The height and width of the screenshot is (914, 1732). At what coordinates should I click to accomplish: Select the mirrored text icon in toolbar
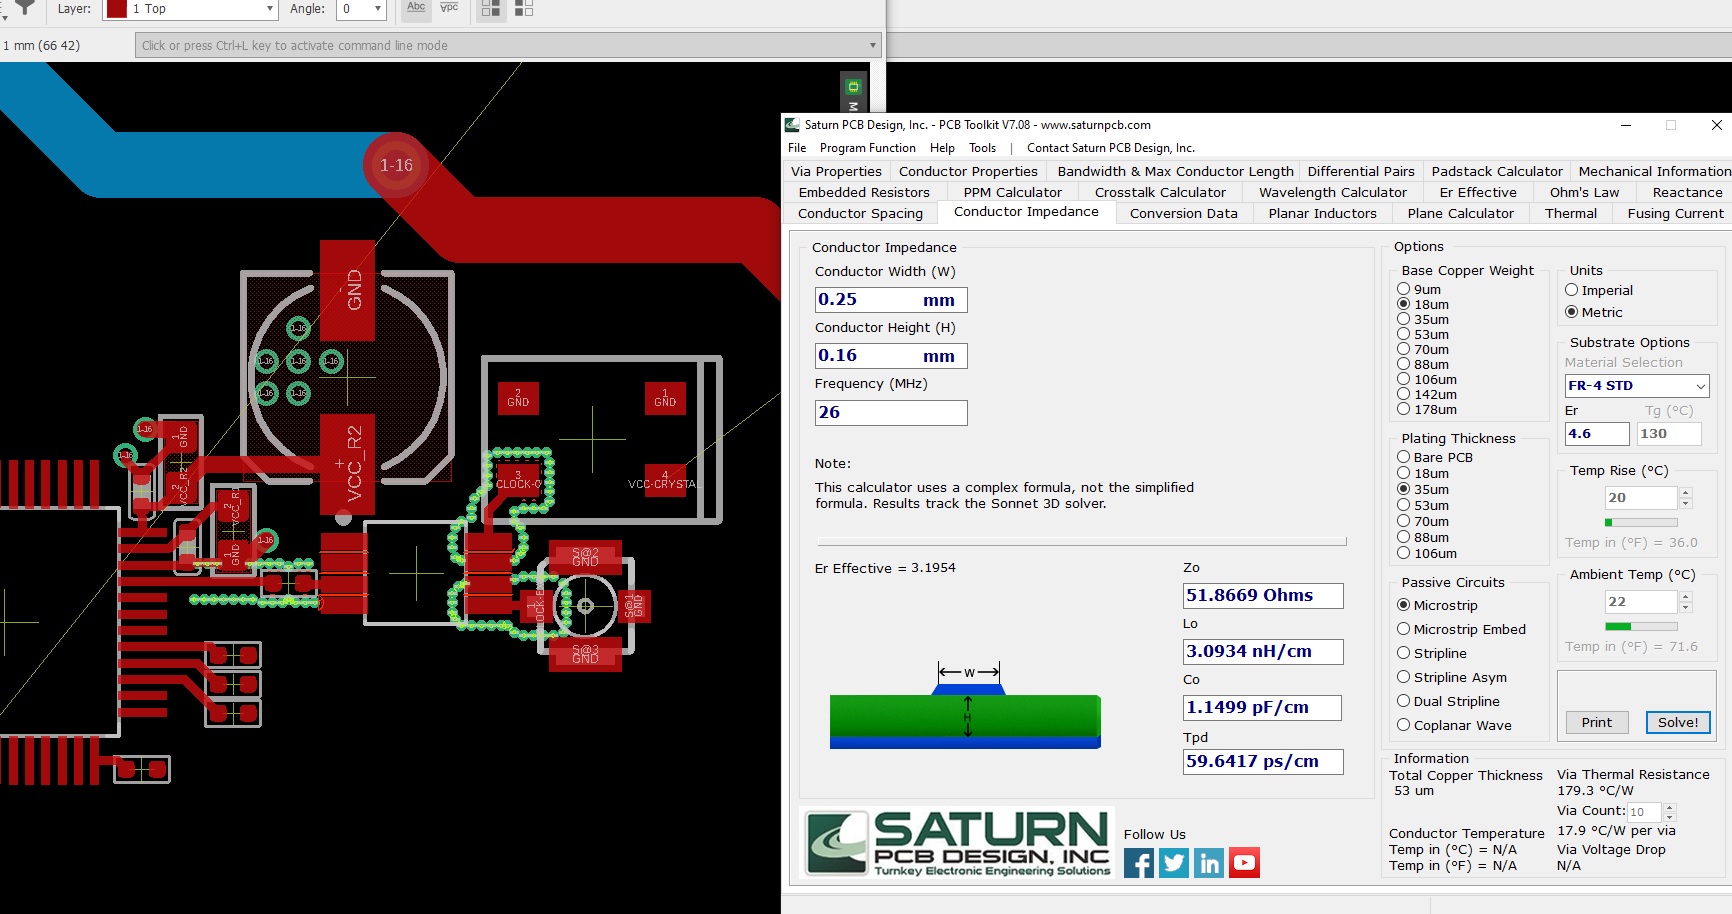[x=450, y=8]
